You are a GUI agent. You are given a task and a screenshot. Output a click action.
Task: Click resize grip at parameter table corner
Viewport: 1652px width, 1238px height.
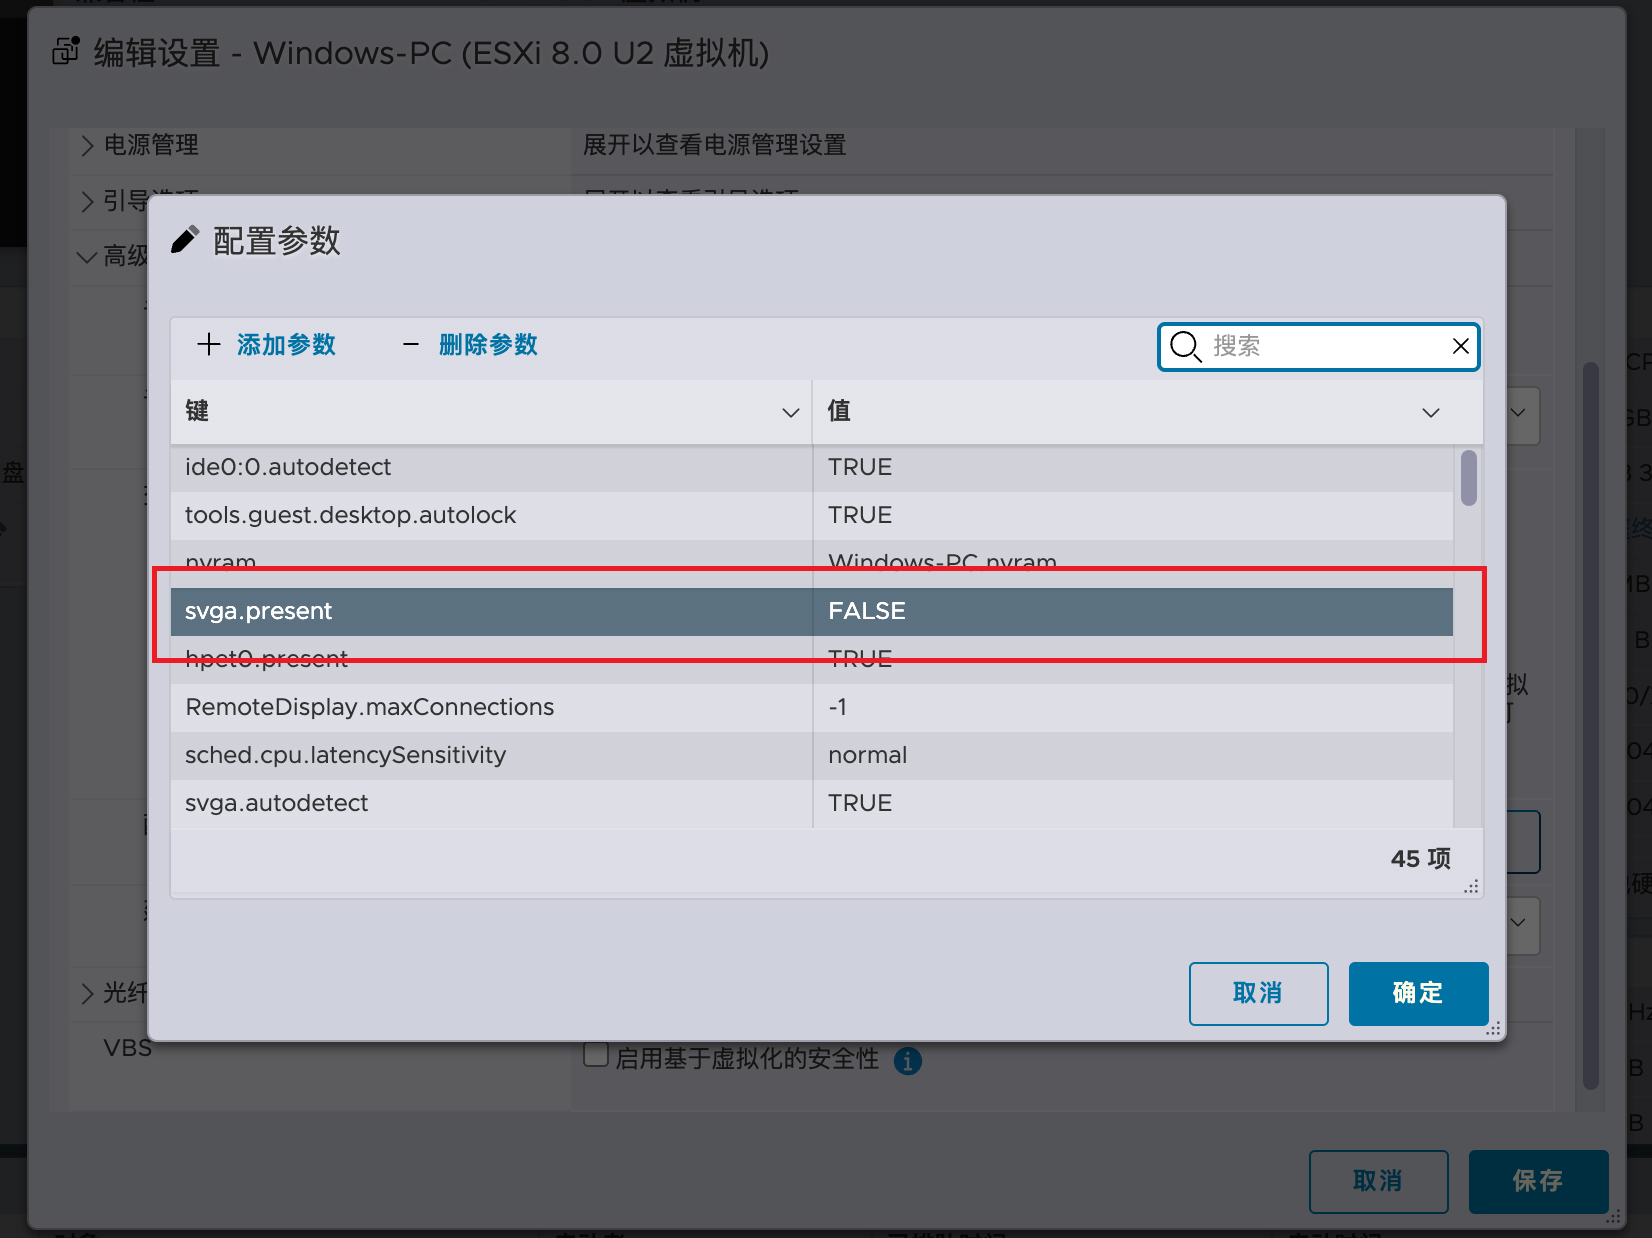(x=1471, y=887)
